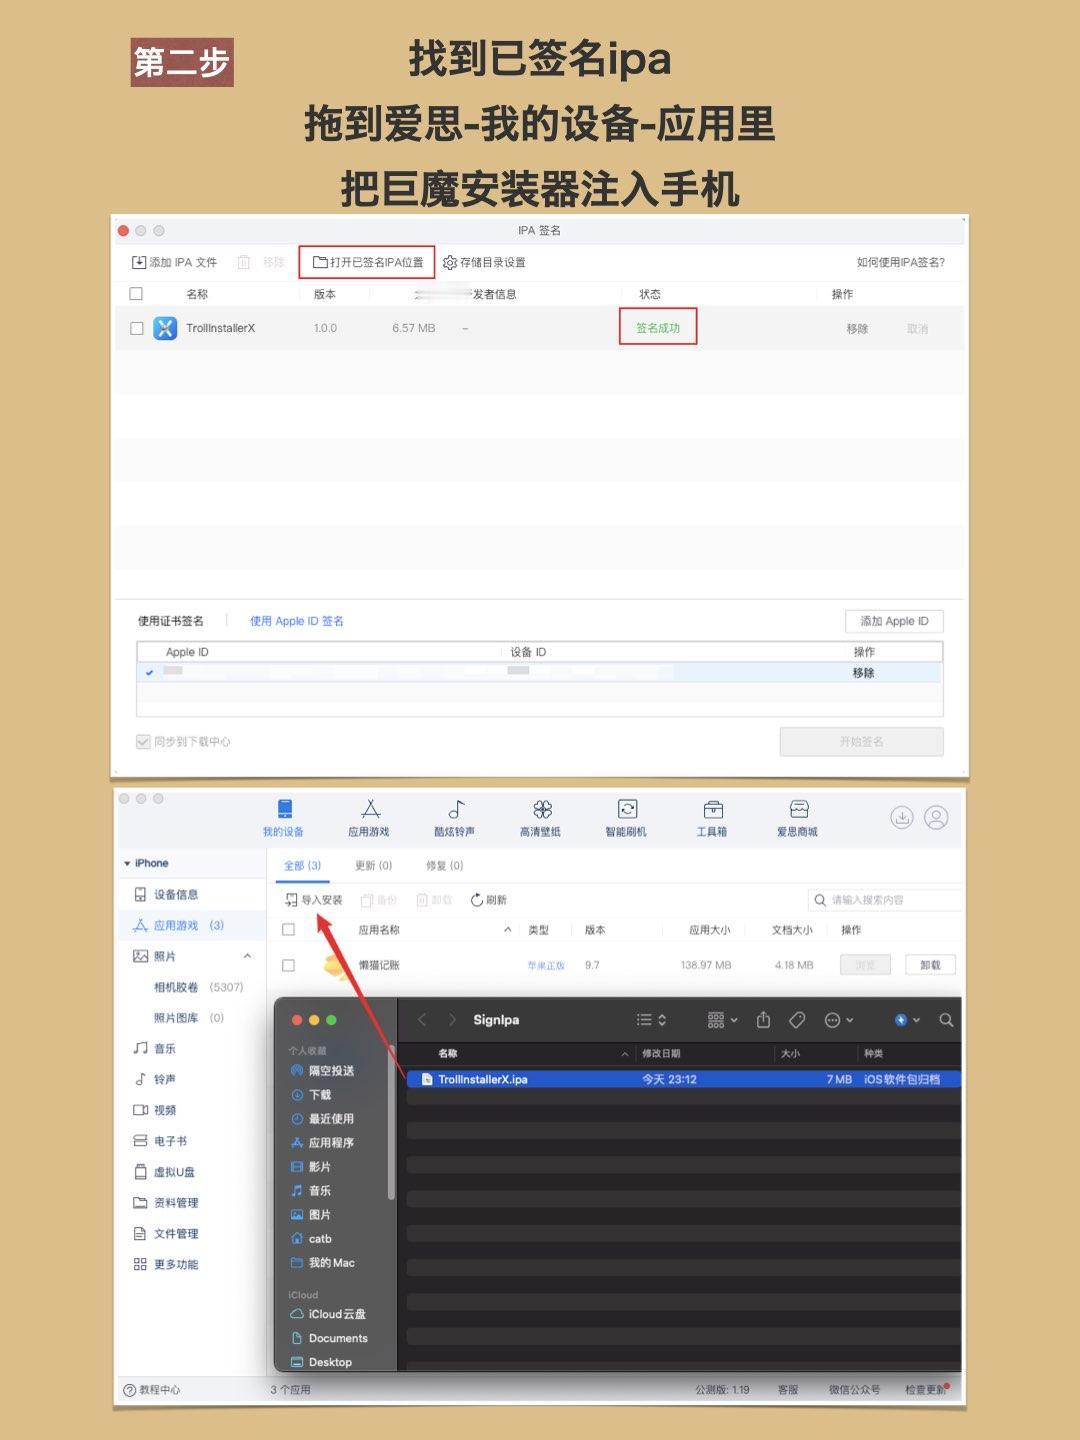The image size is (1080, 1440).
Task: Open 虚拟U盘 in i4 sidebar
Action: 165,1172
